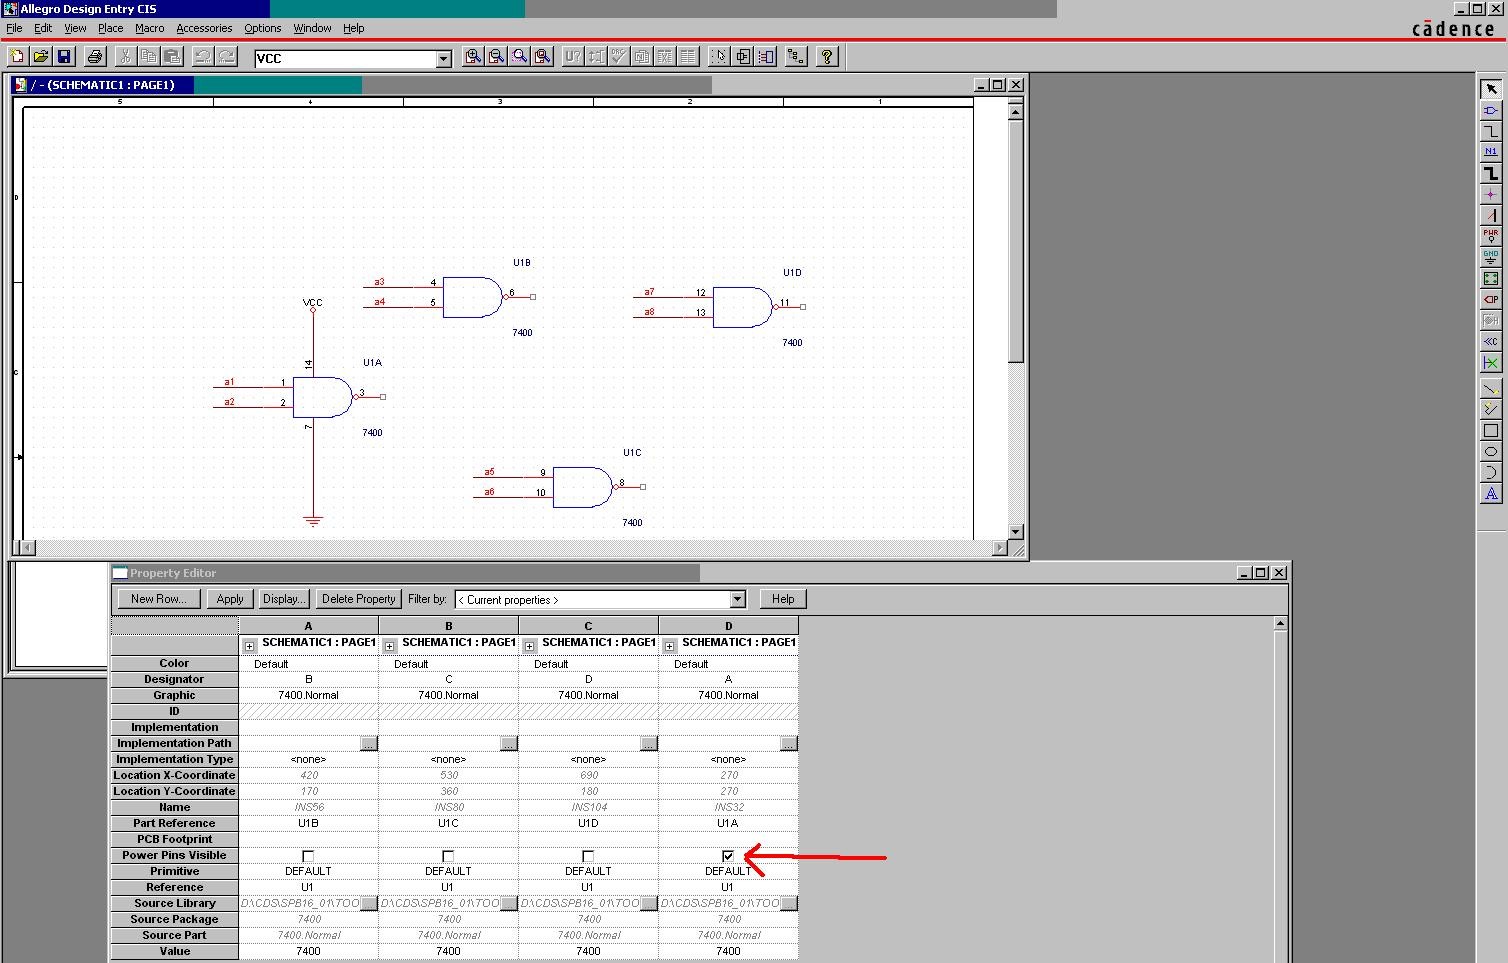Check Power Pins Visible for U1B
Viewport: 1508px width, 963px height.
[308, 856]
